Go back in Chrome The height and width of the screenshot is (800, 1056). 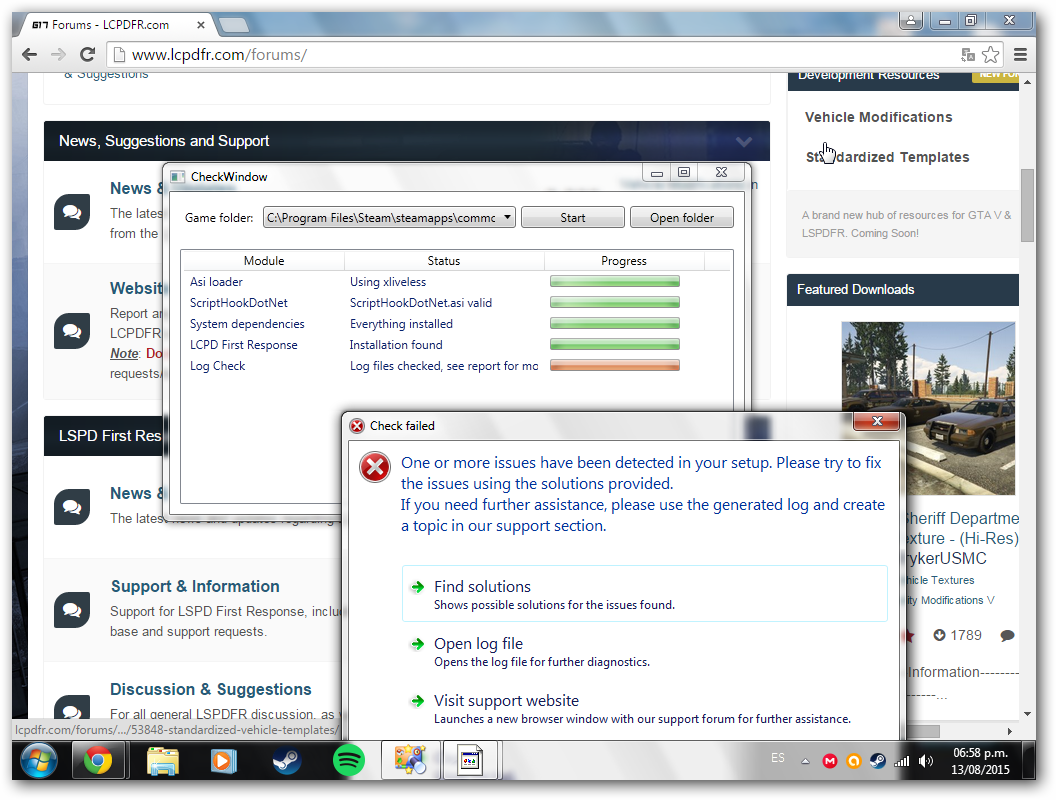click(29, 55)
